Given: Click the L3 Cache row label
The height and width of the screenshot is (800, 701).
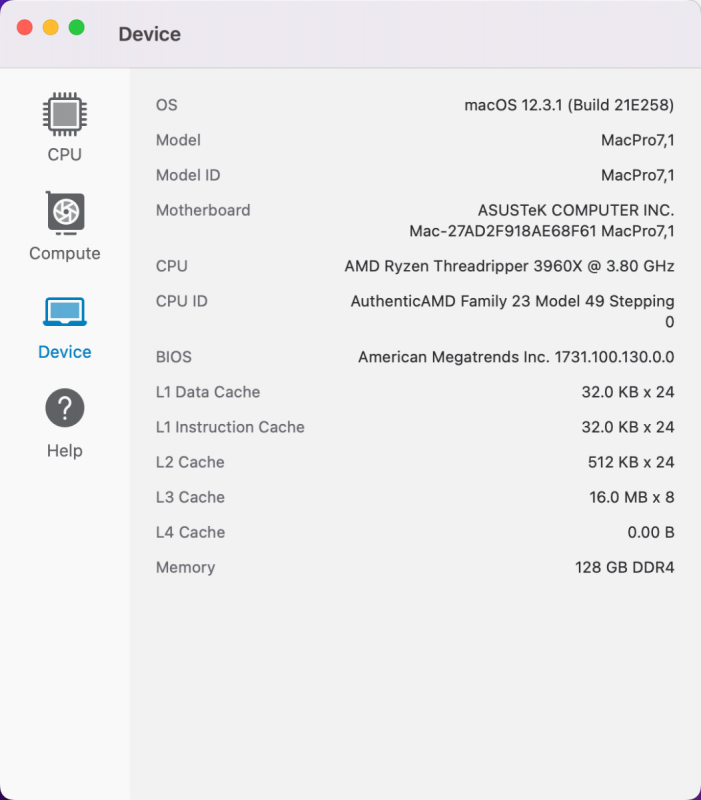Looking at the screenshot, I should [190, 497].
